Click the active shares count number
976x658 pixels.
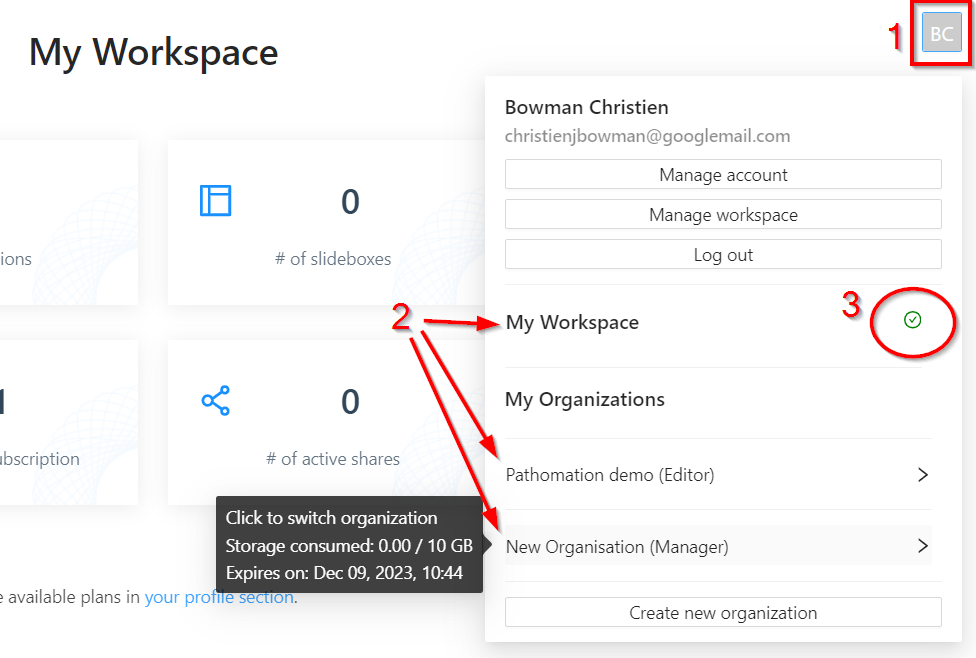tap(350, 402)
